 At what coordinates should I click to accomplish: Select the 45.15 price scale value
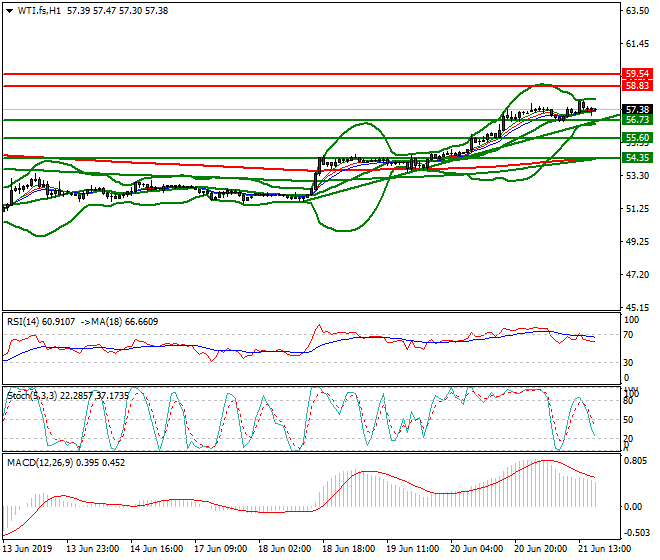tap(637, 308)
